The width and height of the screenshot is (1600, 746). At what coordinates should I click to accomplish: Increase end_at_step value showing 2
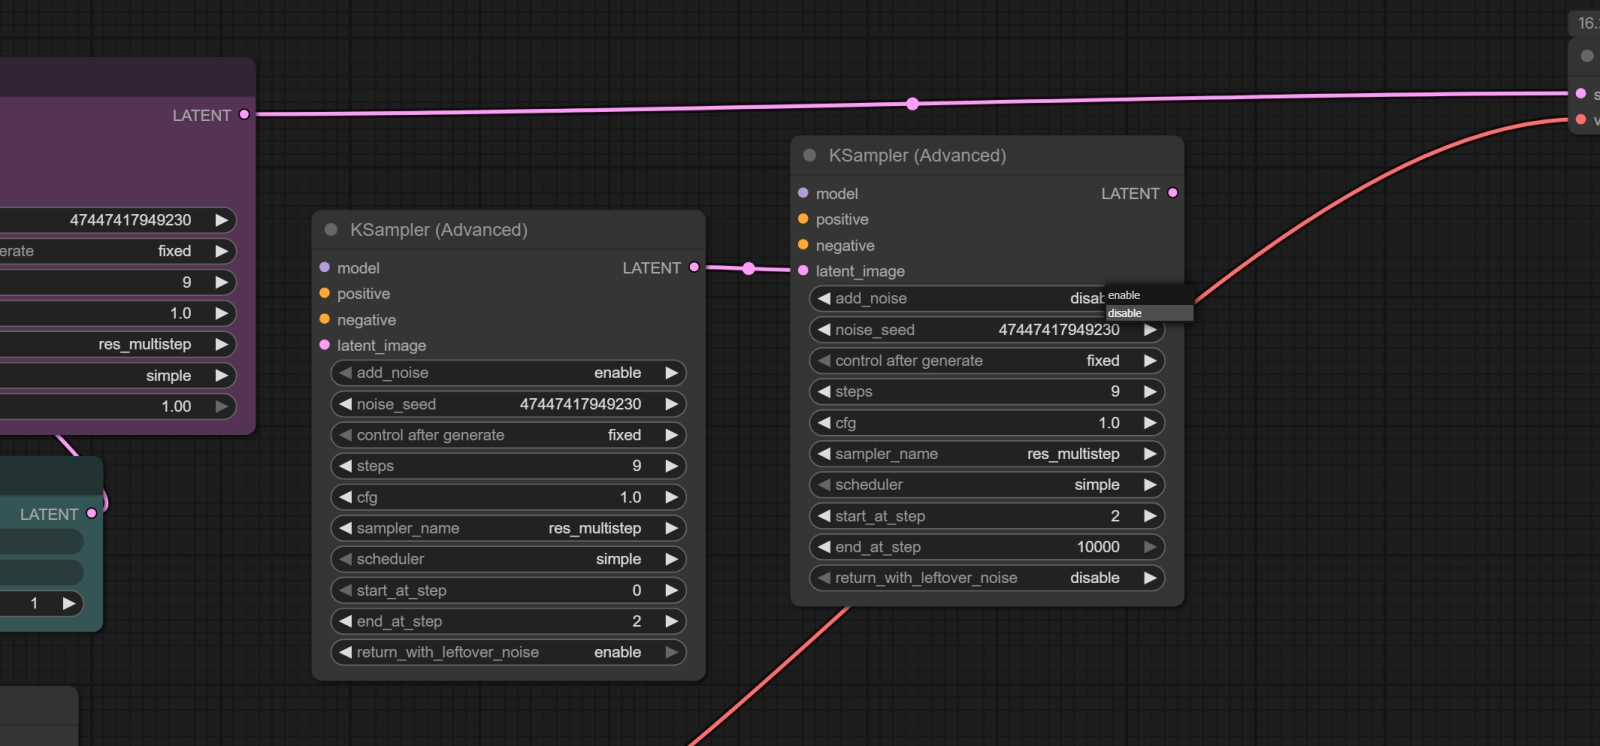click(671, 621)
